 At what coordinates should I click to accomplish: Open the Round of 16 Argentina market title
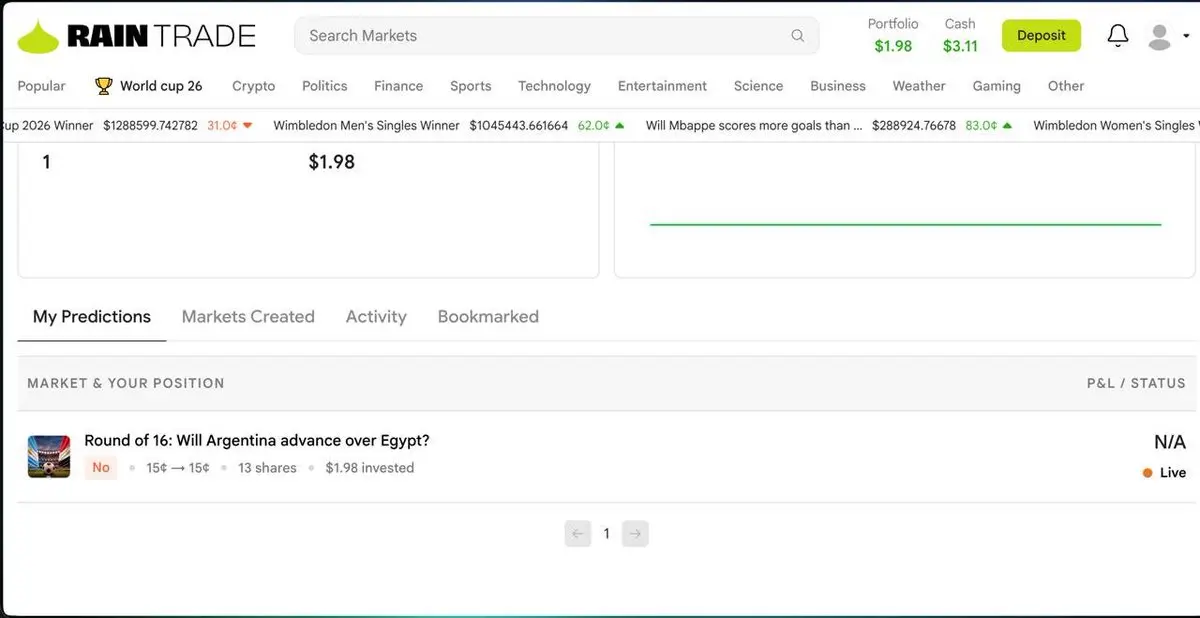(x=257, y=441)
